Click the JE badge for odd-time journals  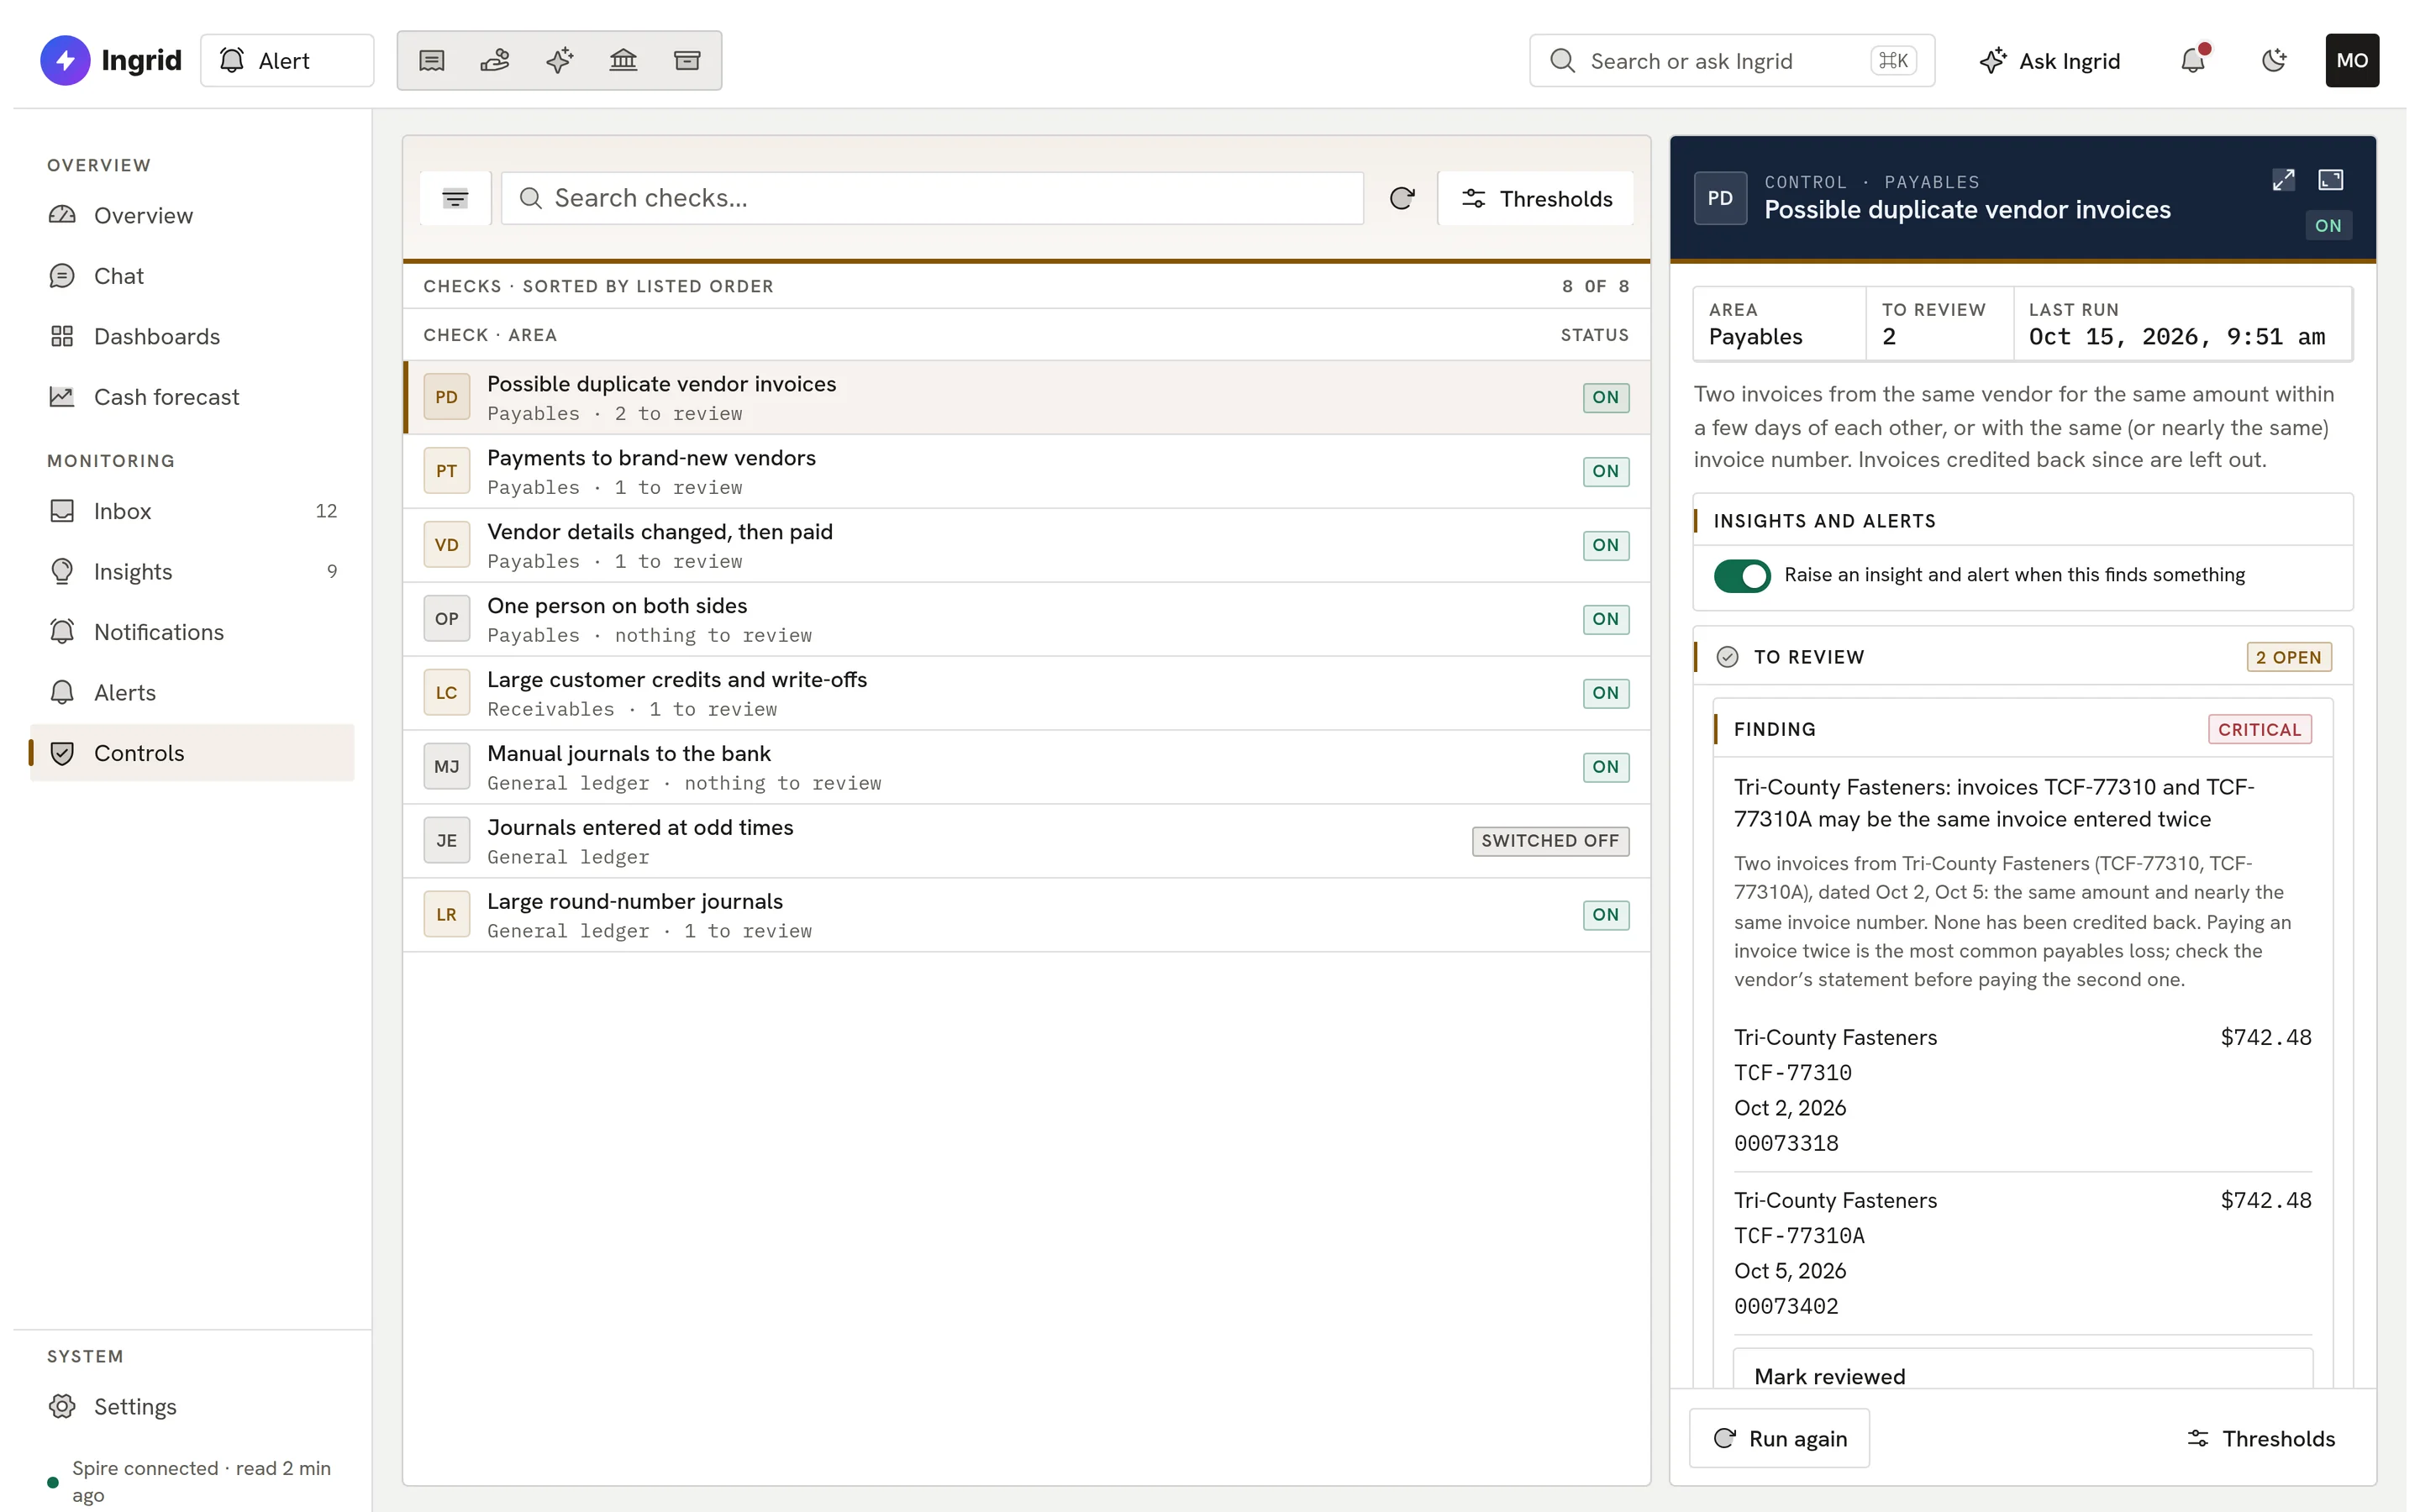click(x=446, y=841)
